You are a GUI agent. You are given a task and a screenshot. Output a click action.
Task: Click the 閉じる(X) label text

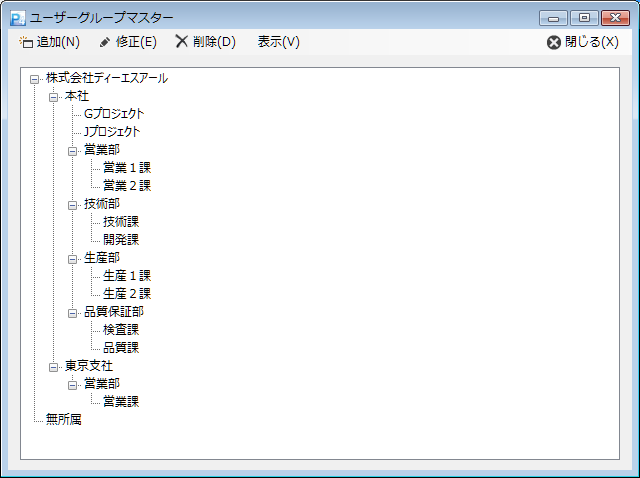(x=591, y=42)
